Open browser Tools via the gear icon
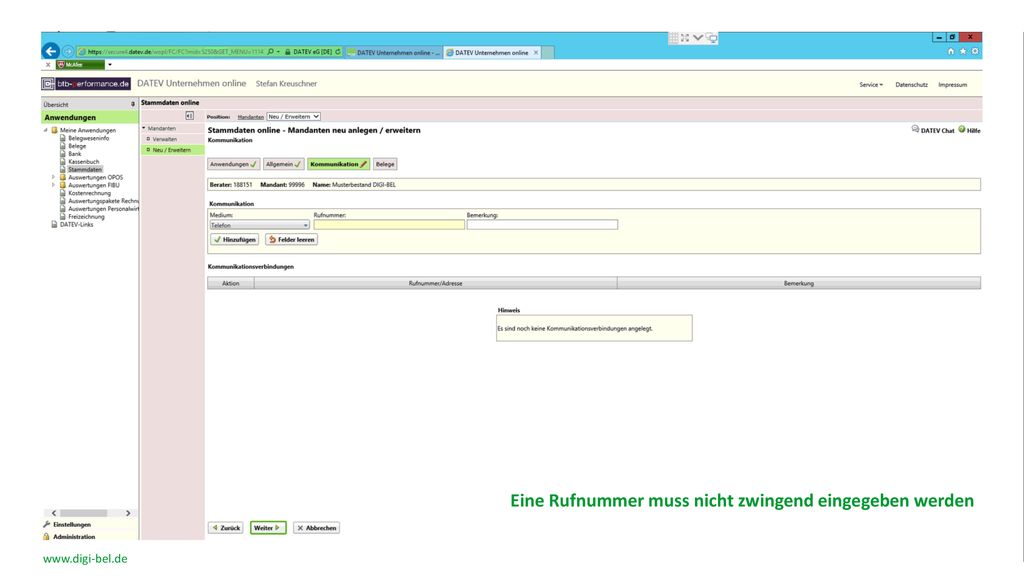 974,52
